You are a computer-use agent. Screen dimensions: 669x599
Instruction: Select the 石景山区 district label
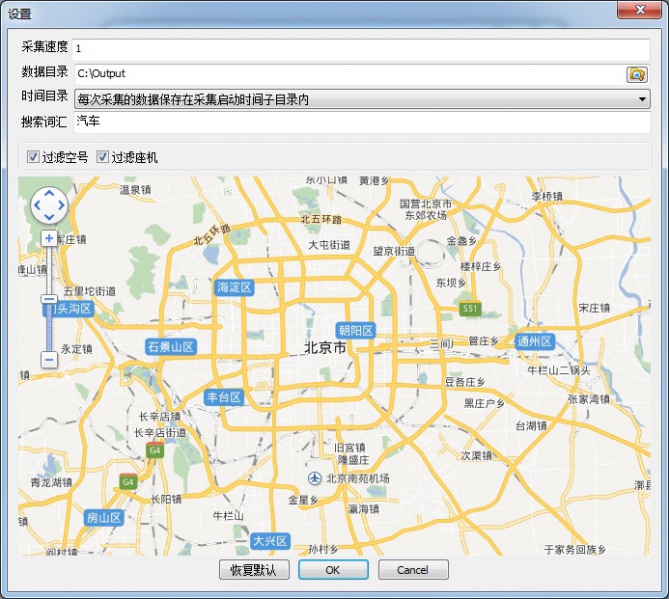(x=171, y=347)
